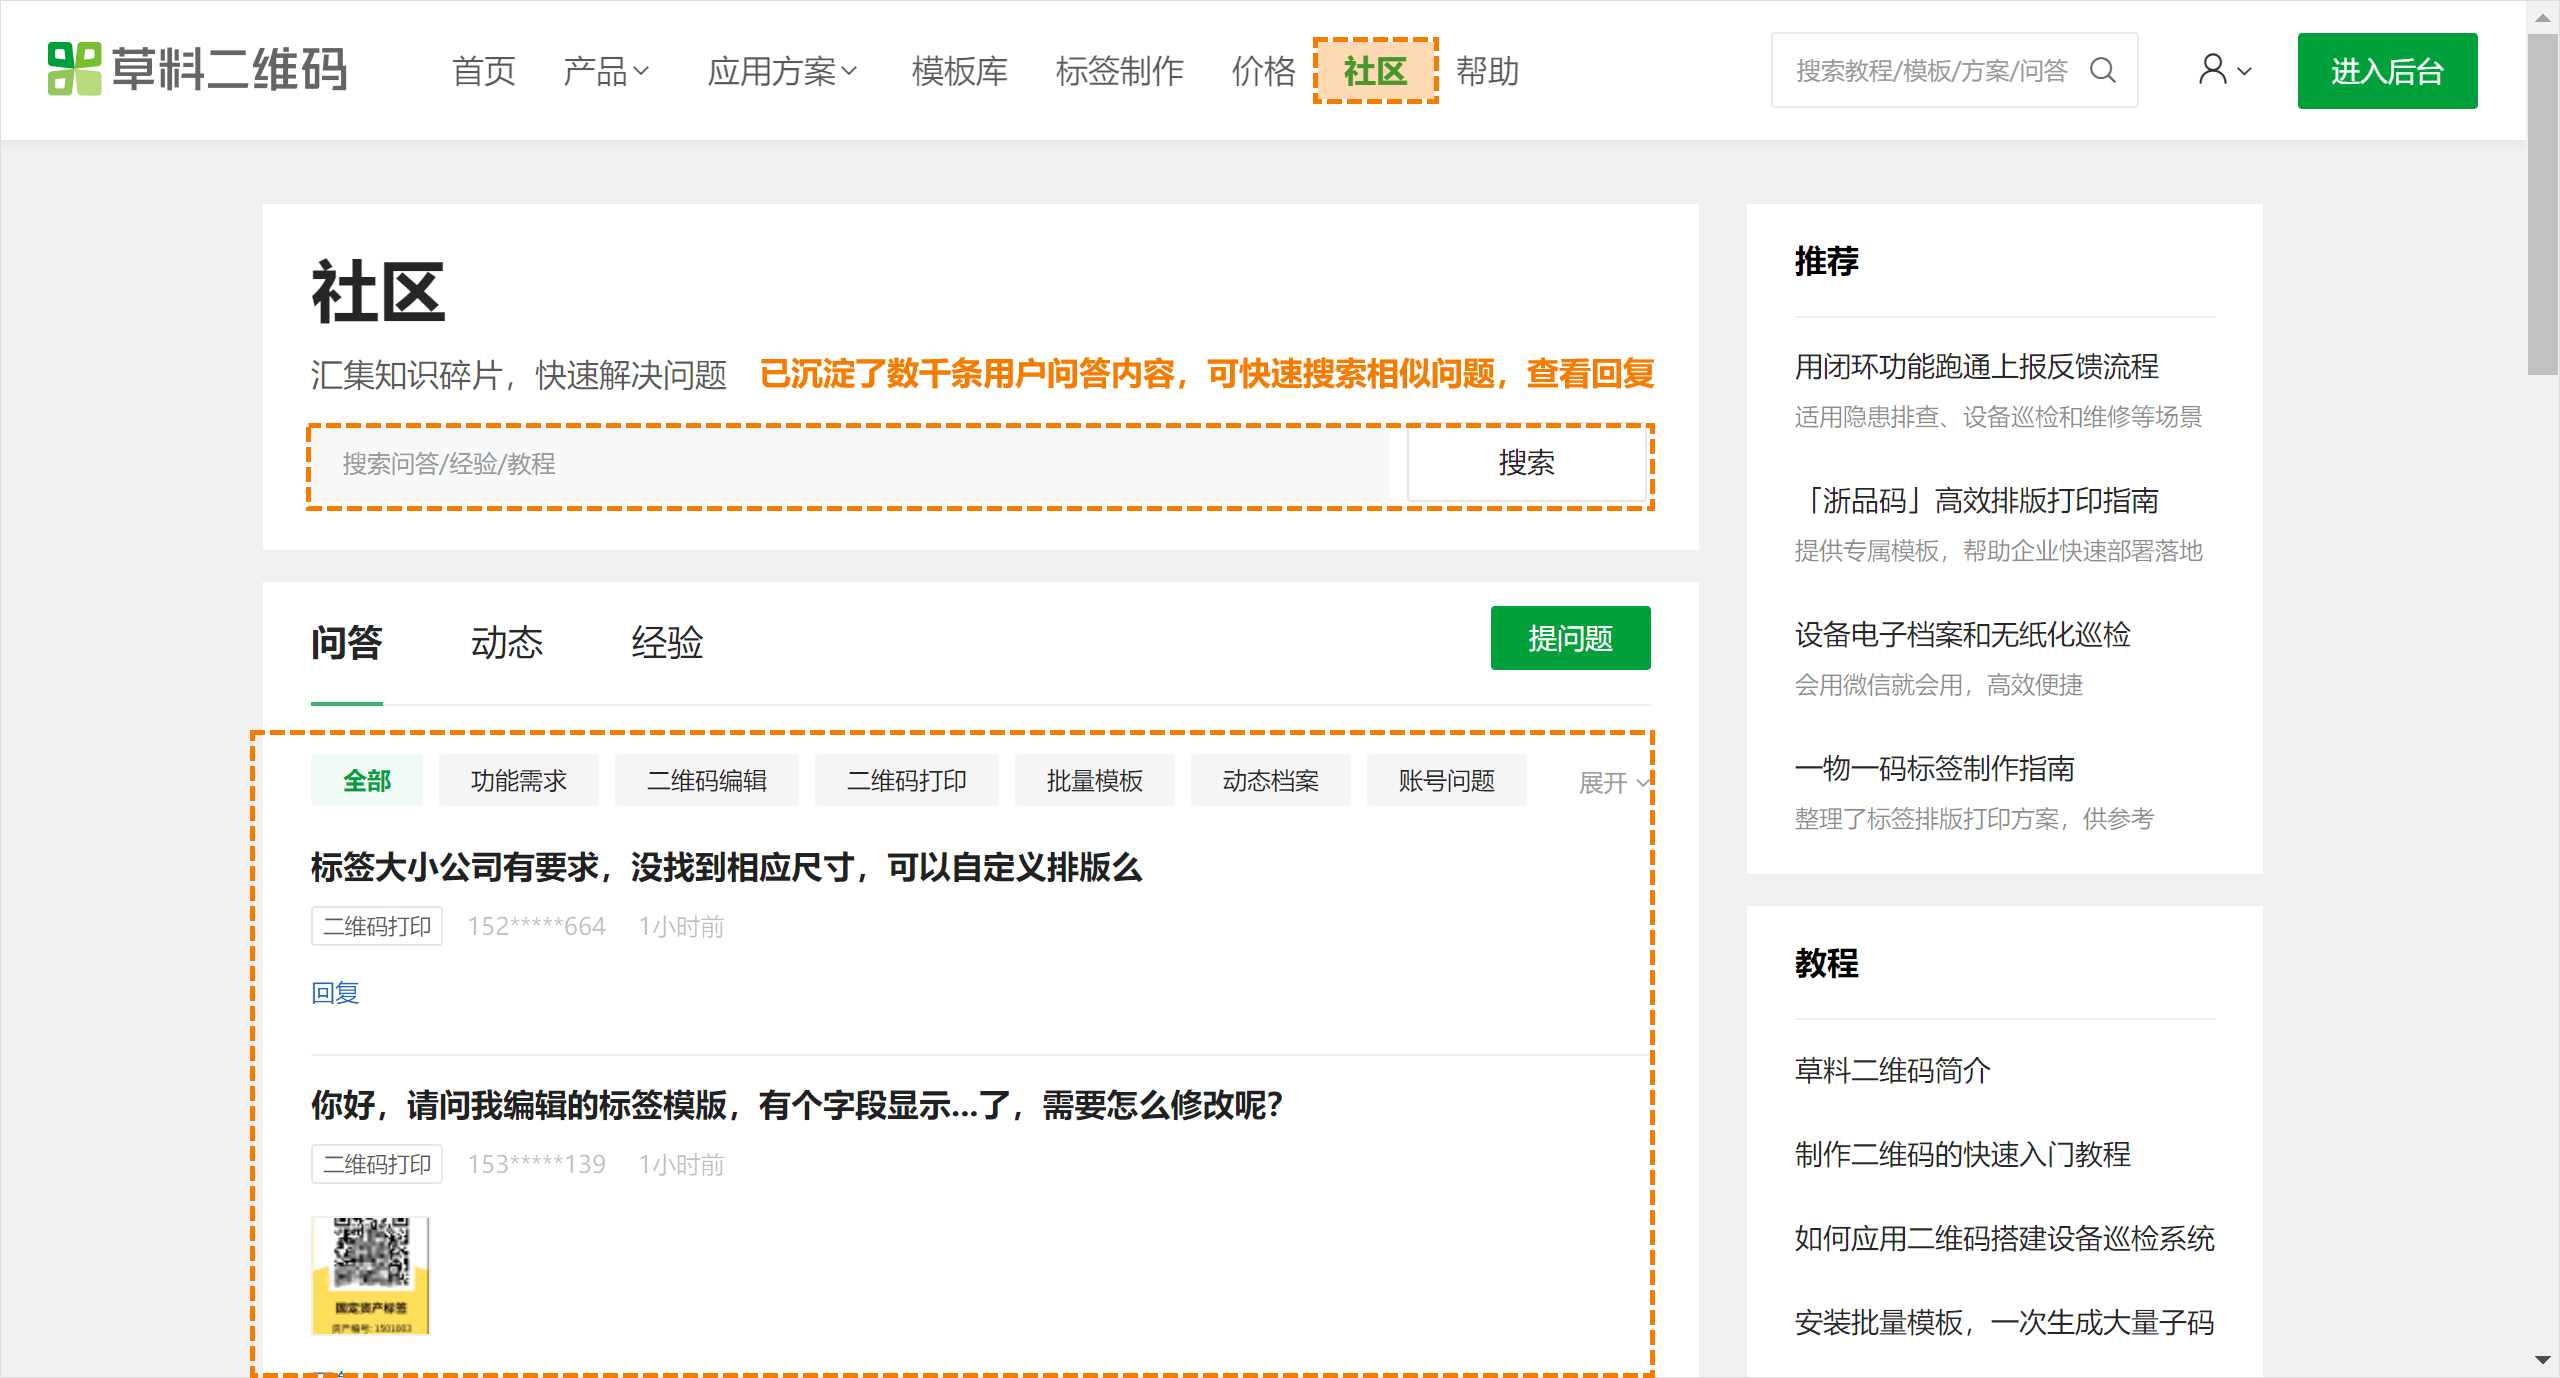The width and height of the screenshot is (2560, 1378).
Task: Open 标签制作 page
Action: pyautogui.click(x=1119, y=71)
